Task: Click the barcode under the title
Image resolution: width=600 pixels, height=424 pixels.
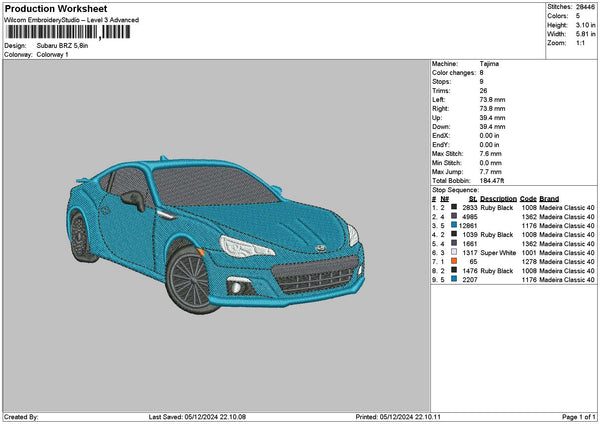Action: 67,32
